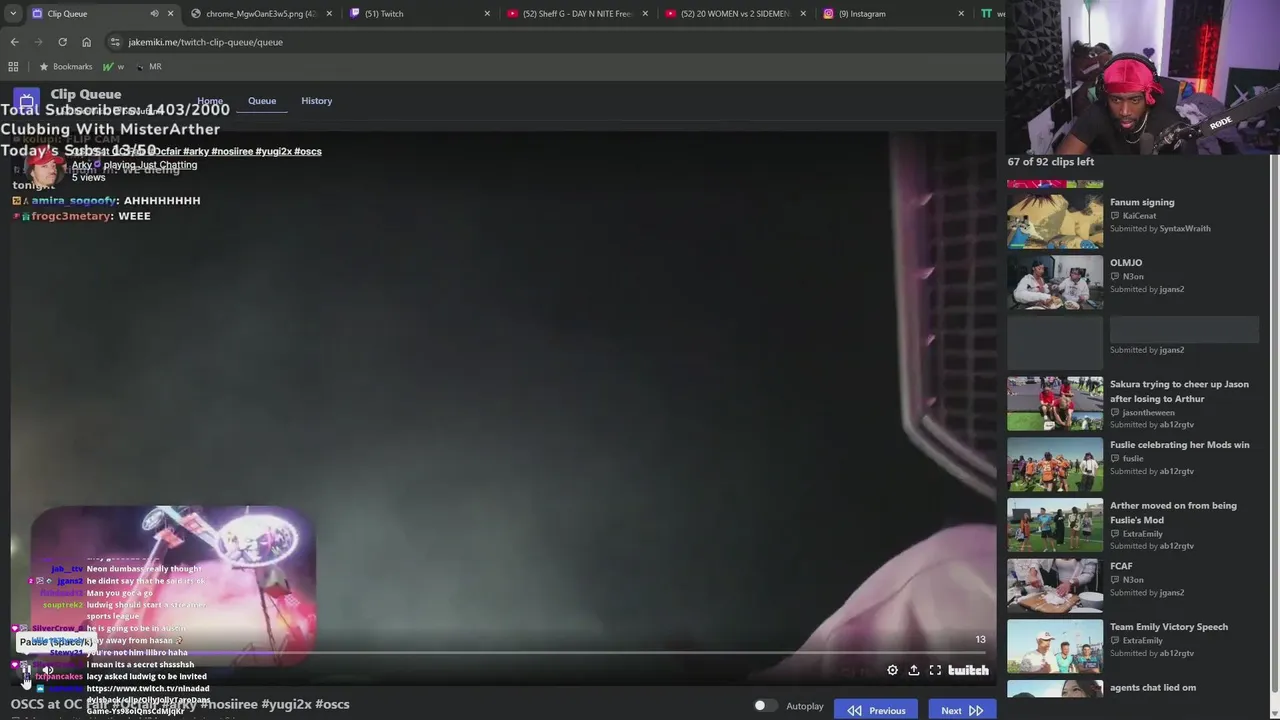
Task: Open the Chrome apps grid icon
Action: 13,67
